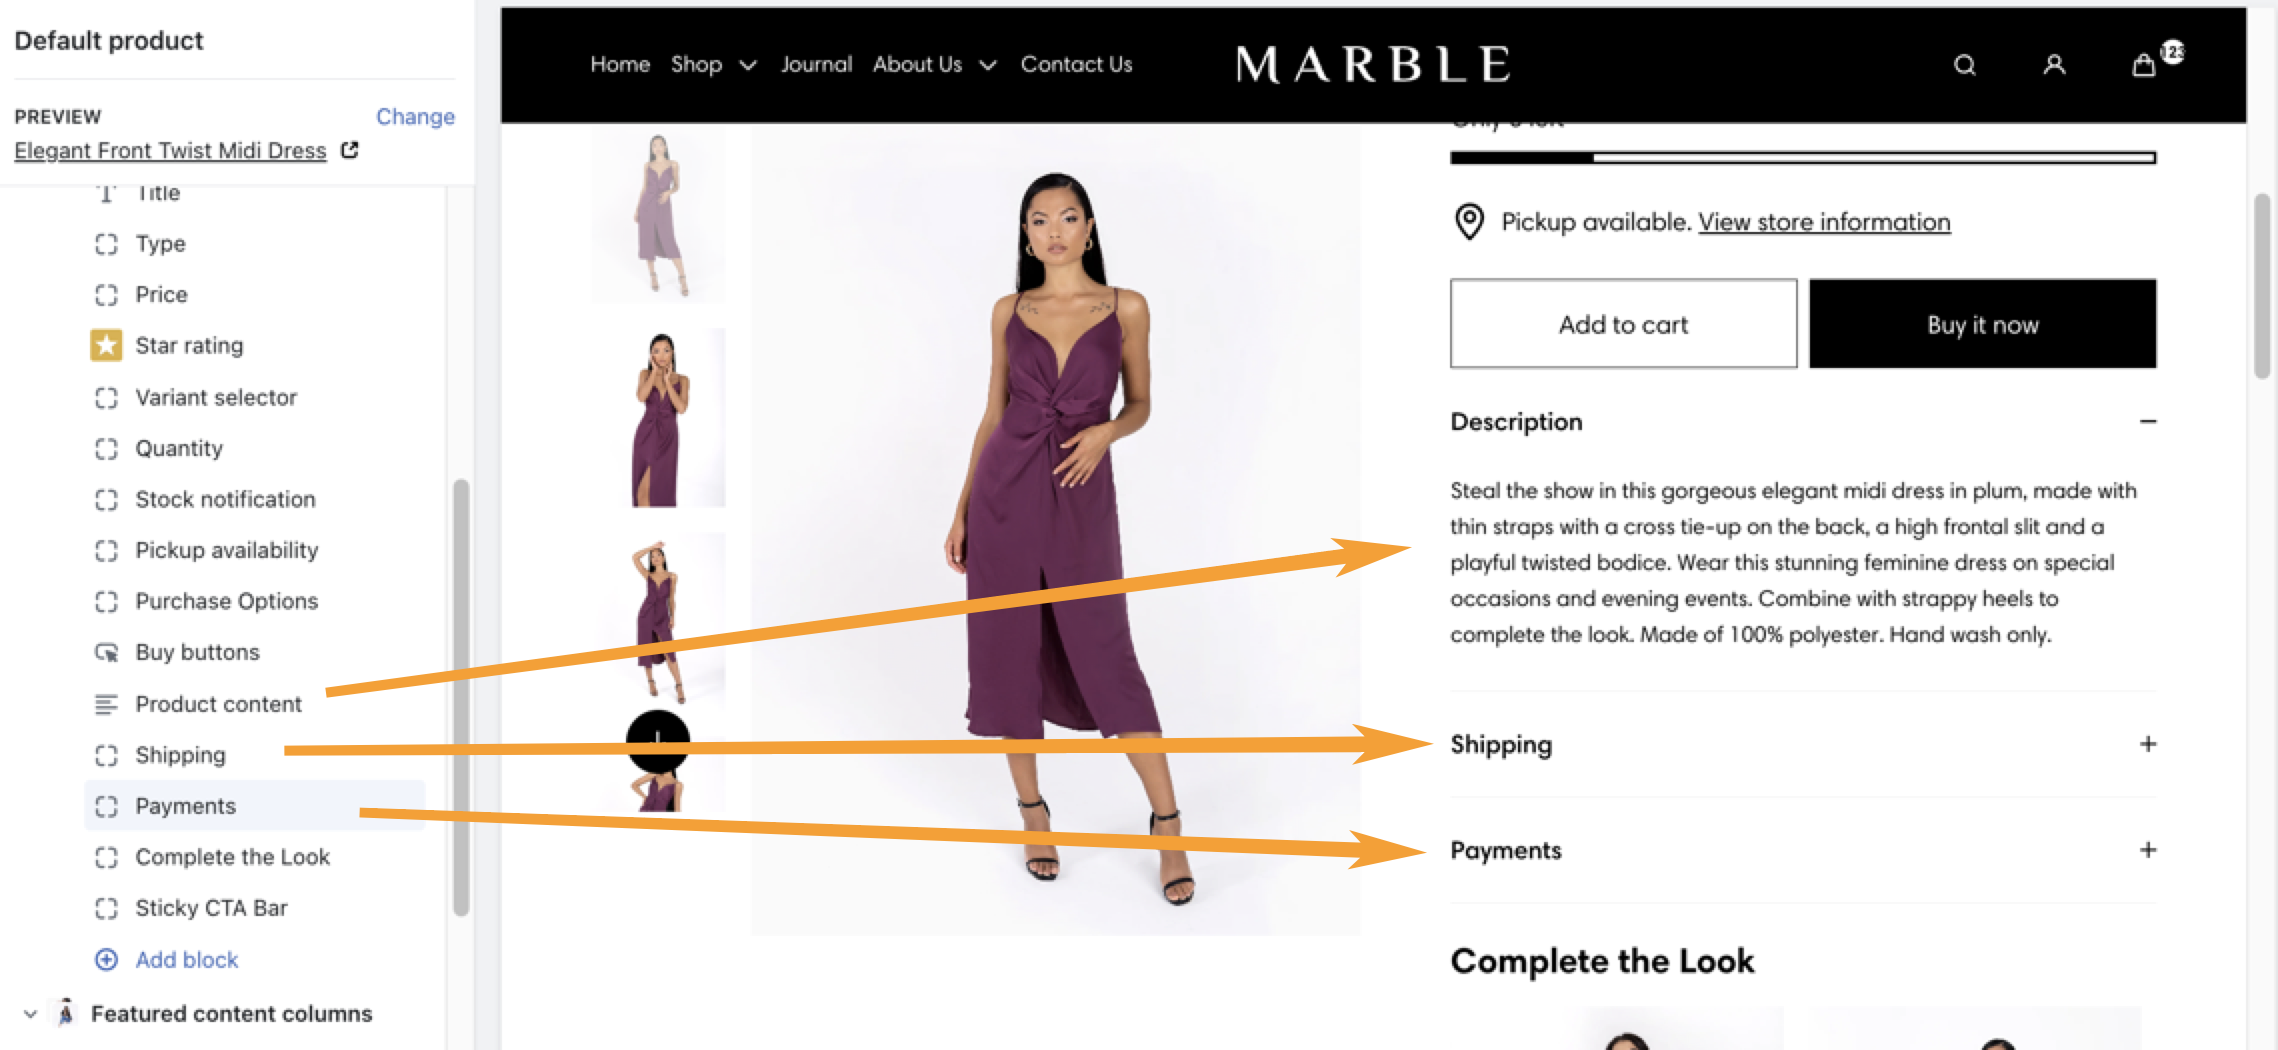Click the external link icon beside product name
Screen dimensions: 2278x1050
pos(349,150)
